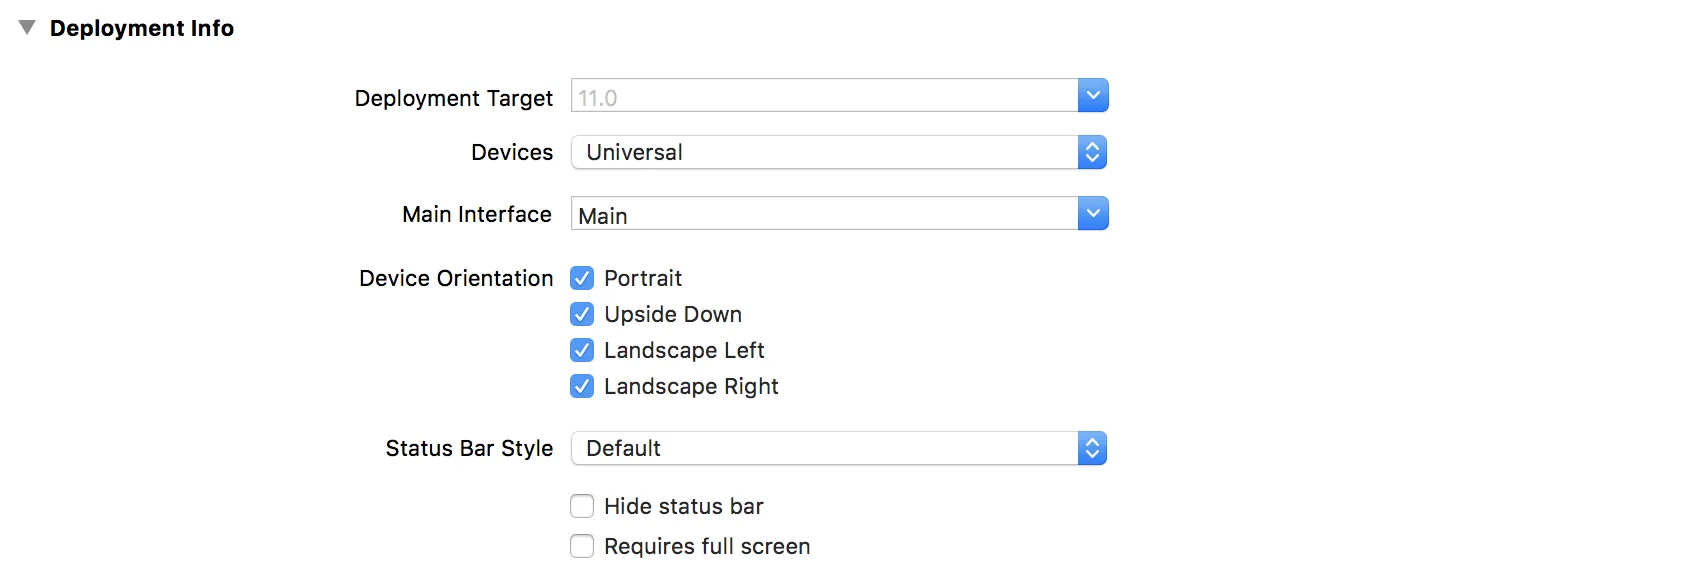Open the Status Bar Style popup showing Default
Viewport: 1696px width, 580px height.
click(x=824, y=448)
